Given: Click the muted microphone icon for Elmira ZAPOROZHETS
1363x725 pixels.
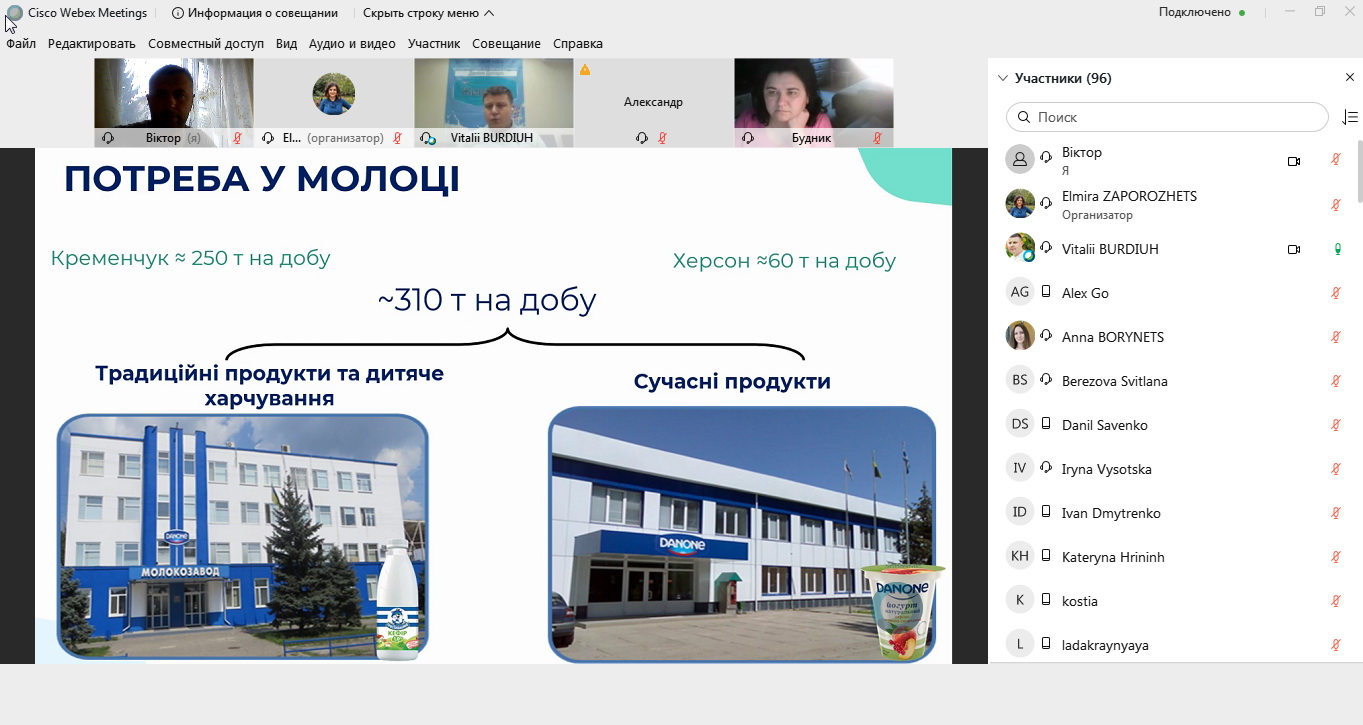Looking at the screenshot, I should pos(1336,205).
